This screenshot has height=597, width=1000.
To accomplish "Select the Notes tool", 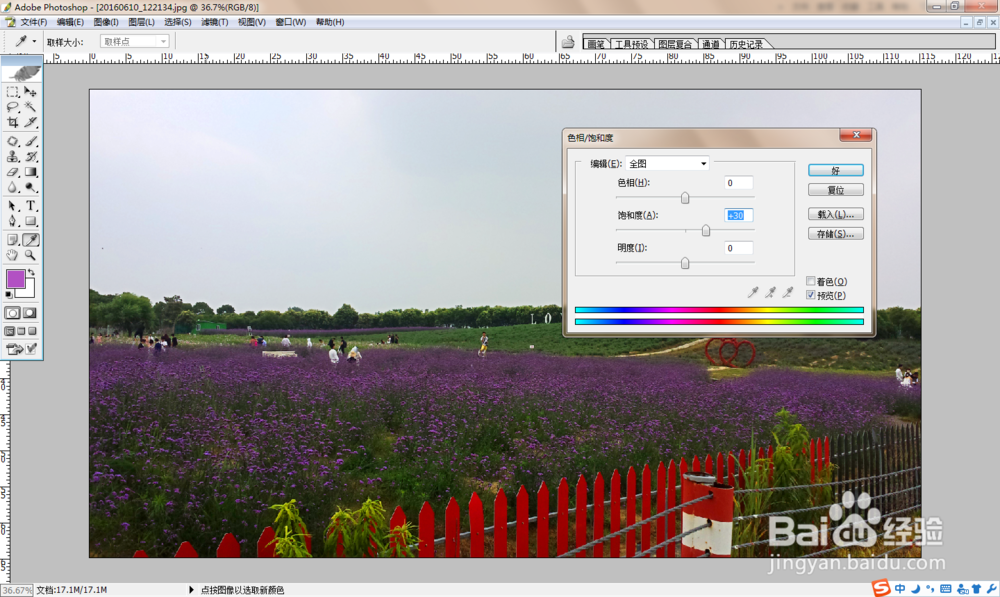I will pos(13,240).
